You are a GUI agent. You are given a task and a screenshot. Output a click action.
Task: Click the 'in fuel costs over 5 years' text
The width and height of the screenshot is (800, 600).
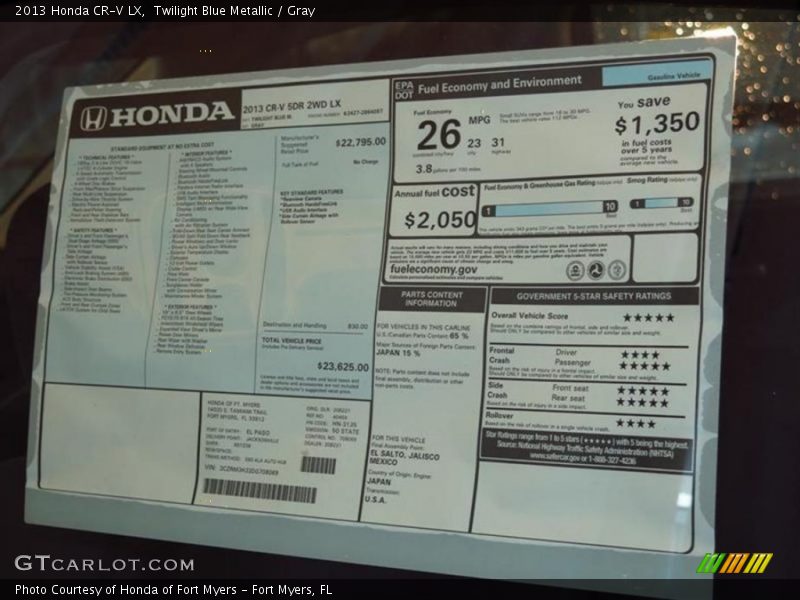[646, 146]
